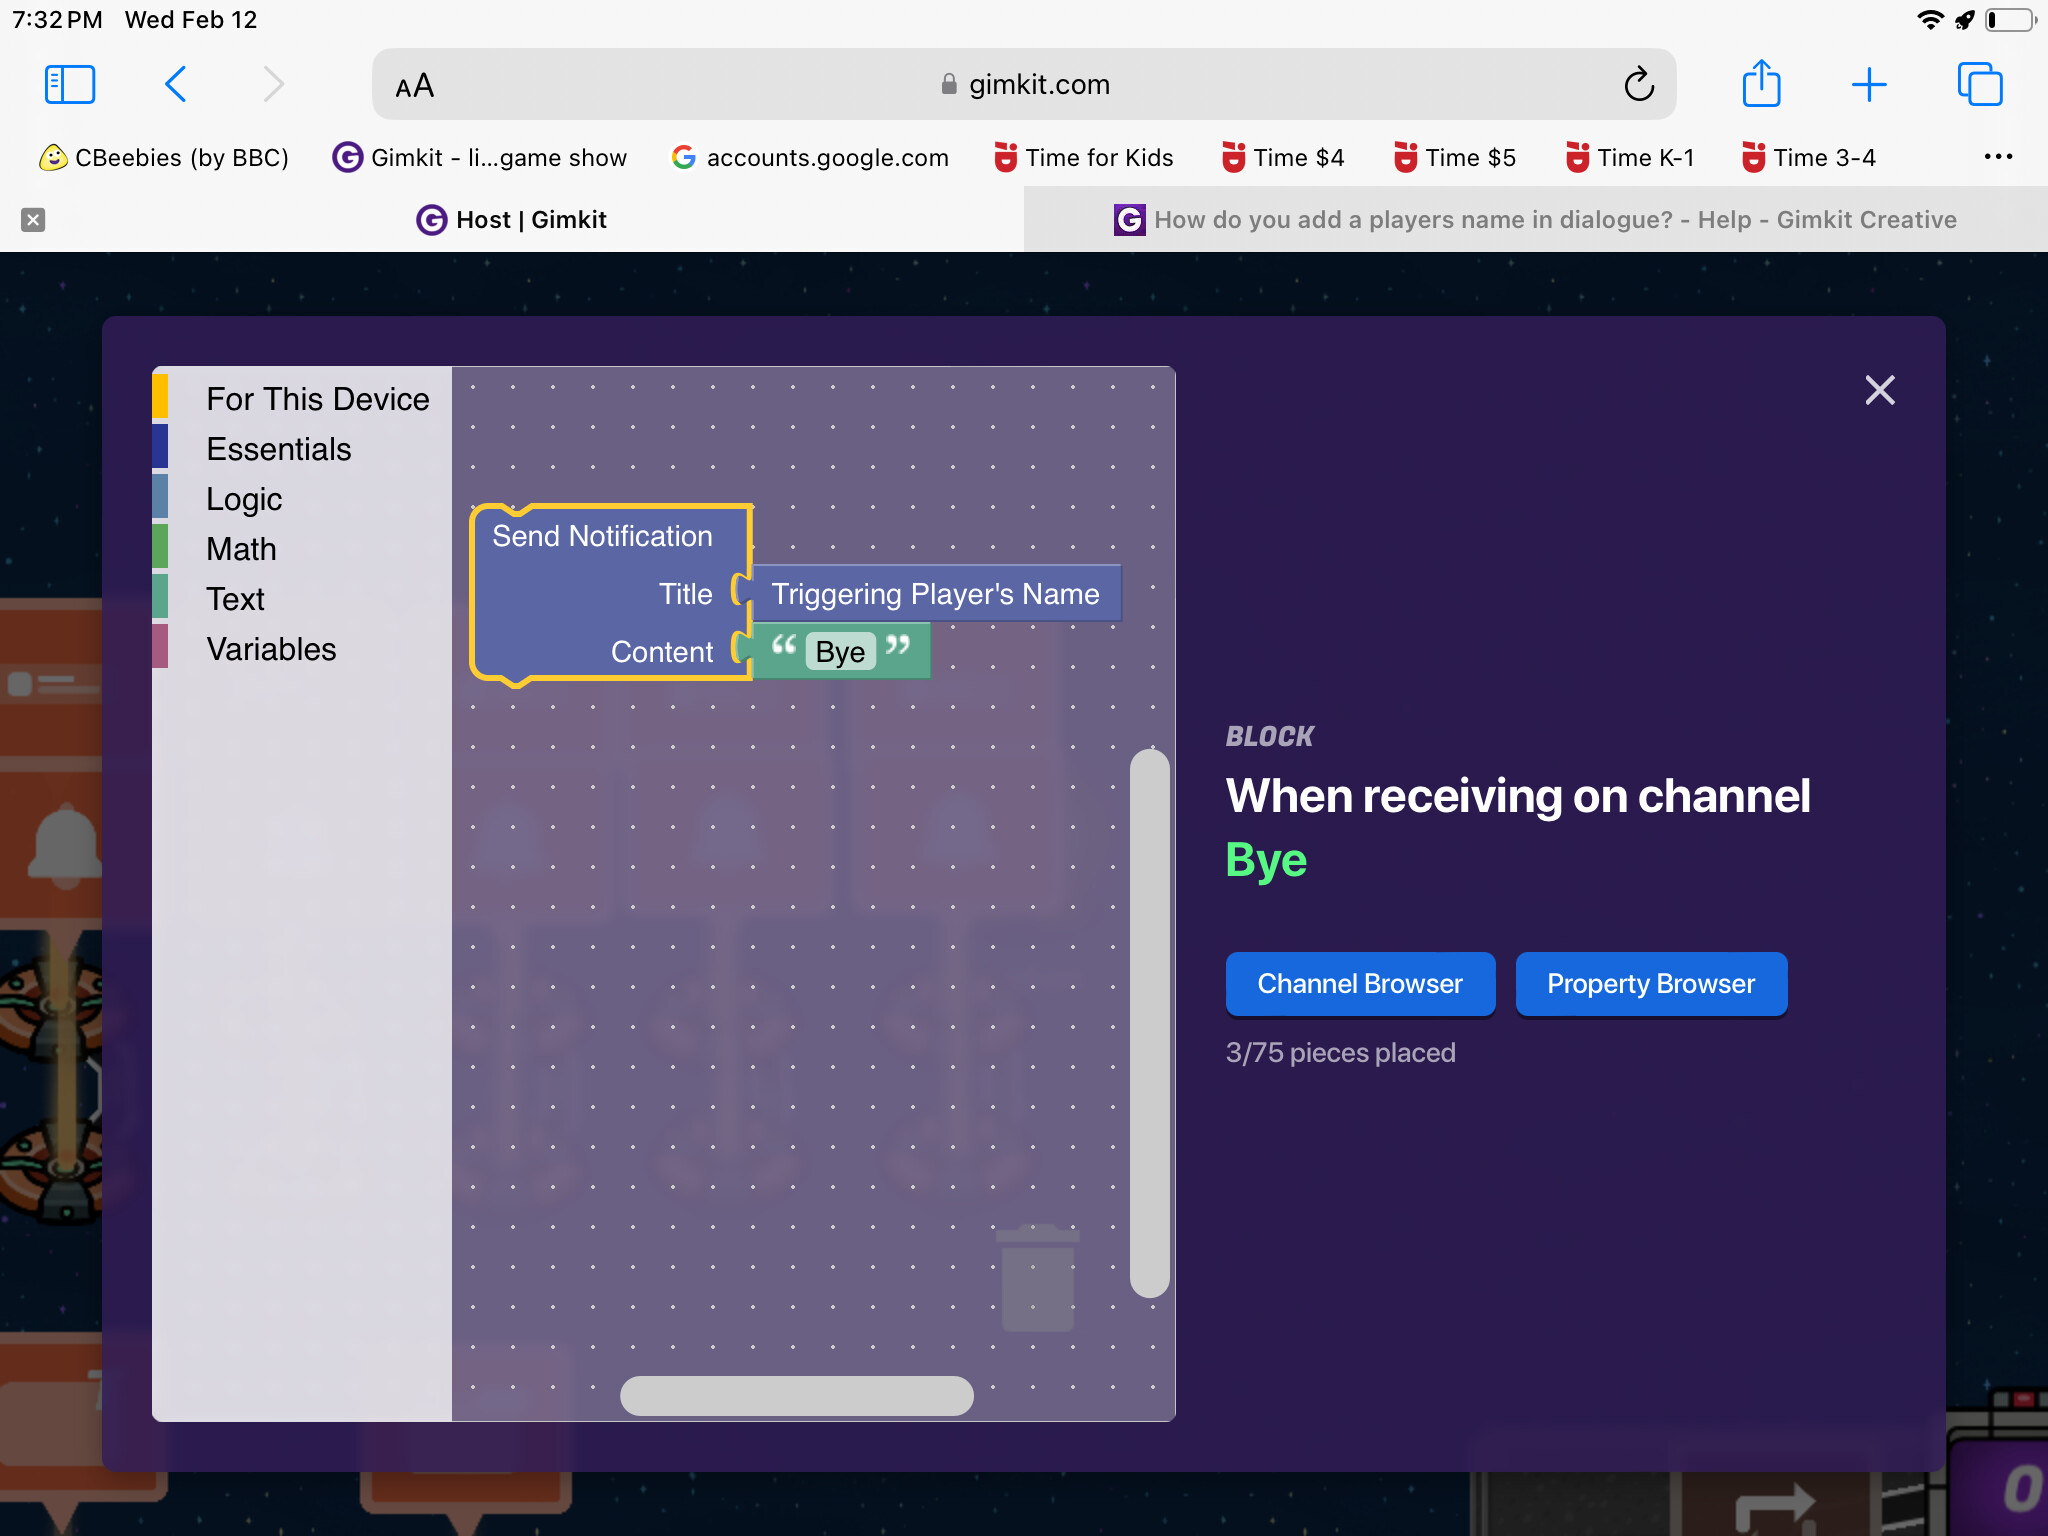
Task: Switch to the Gimkit Creative help tab
Action: pos(1554,219)
